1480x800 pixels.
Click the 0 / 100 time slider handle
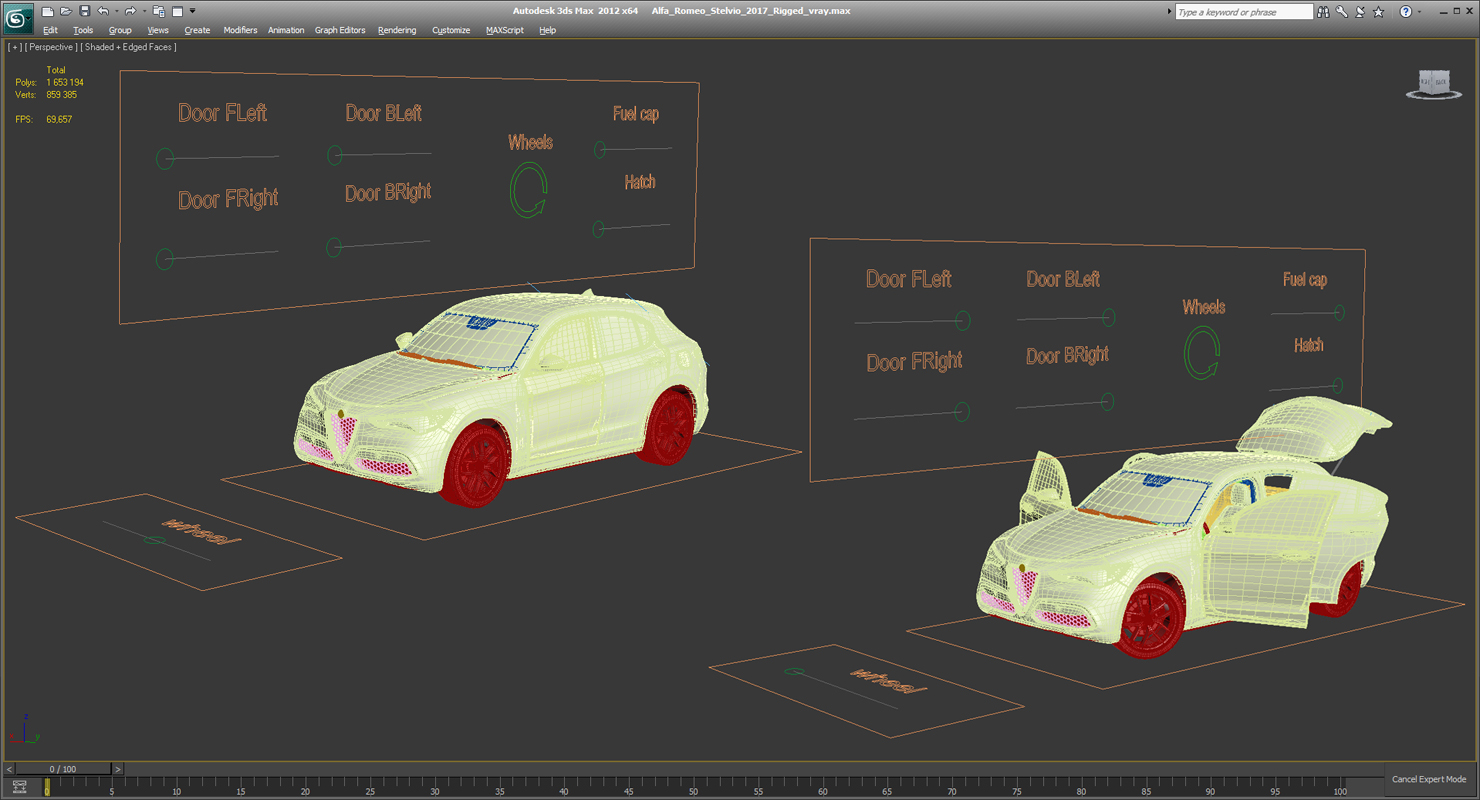[63, 769]
